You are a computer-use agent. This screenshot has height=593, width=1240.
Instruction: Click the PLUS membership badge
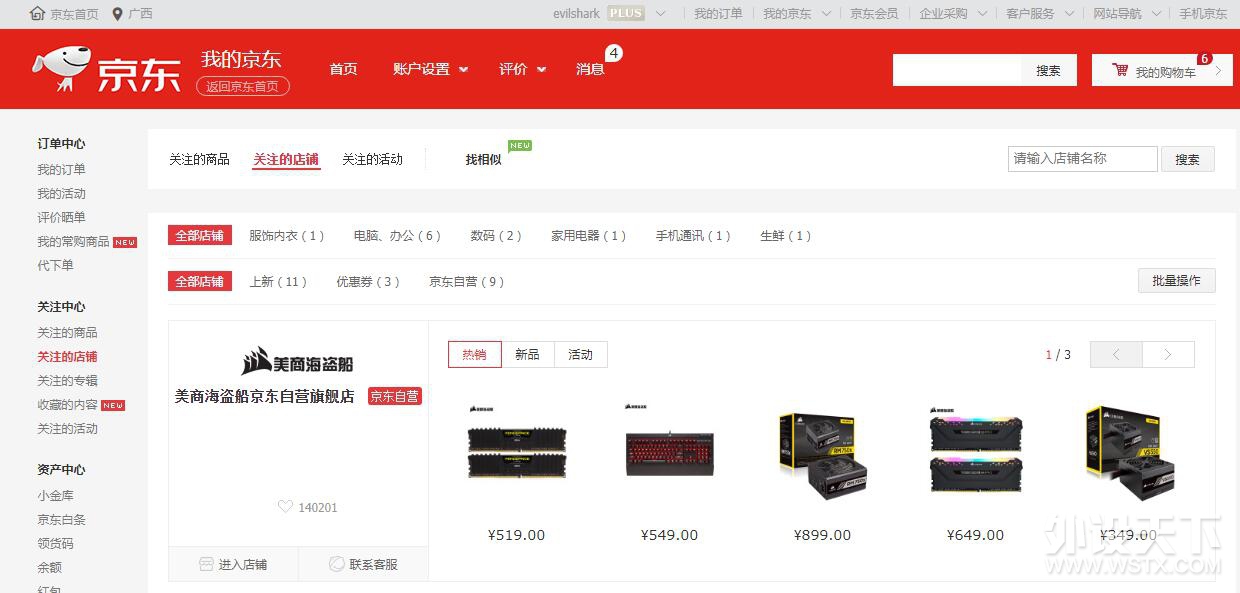point(626,13)
